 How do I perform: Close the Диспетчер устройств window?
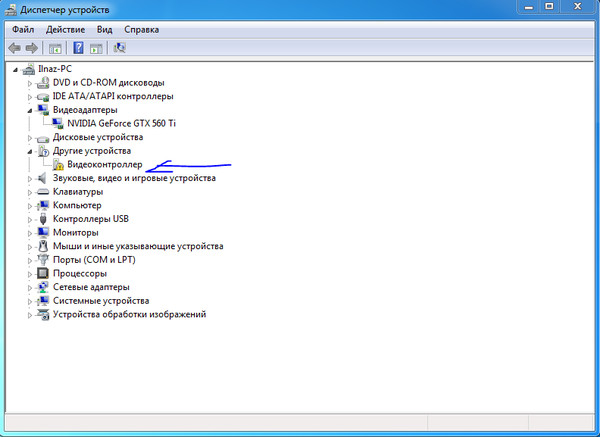577,7
